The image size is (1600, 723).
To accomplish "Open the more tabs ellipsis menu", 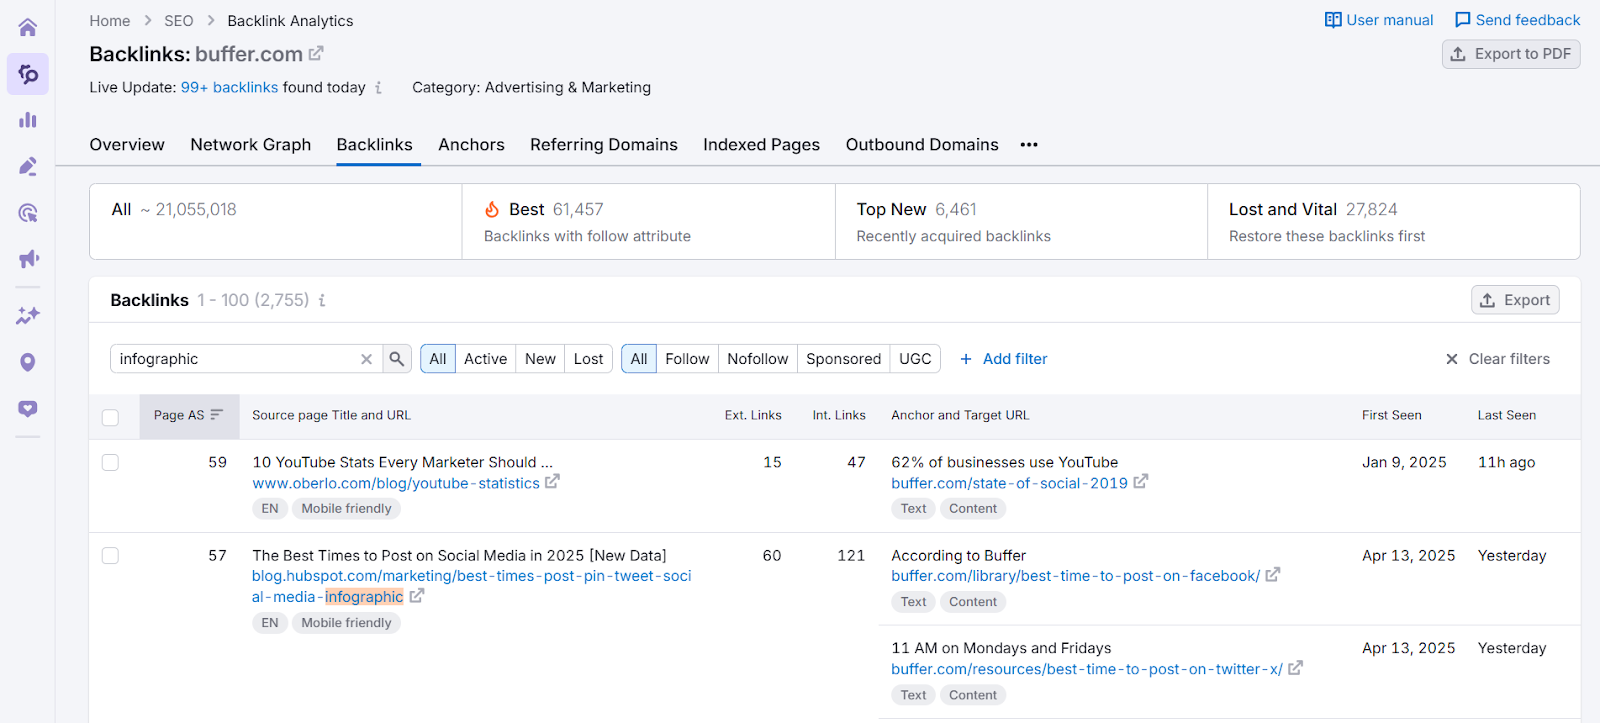I will tap(1029, 145).
